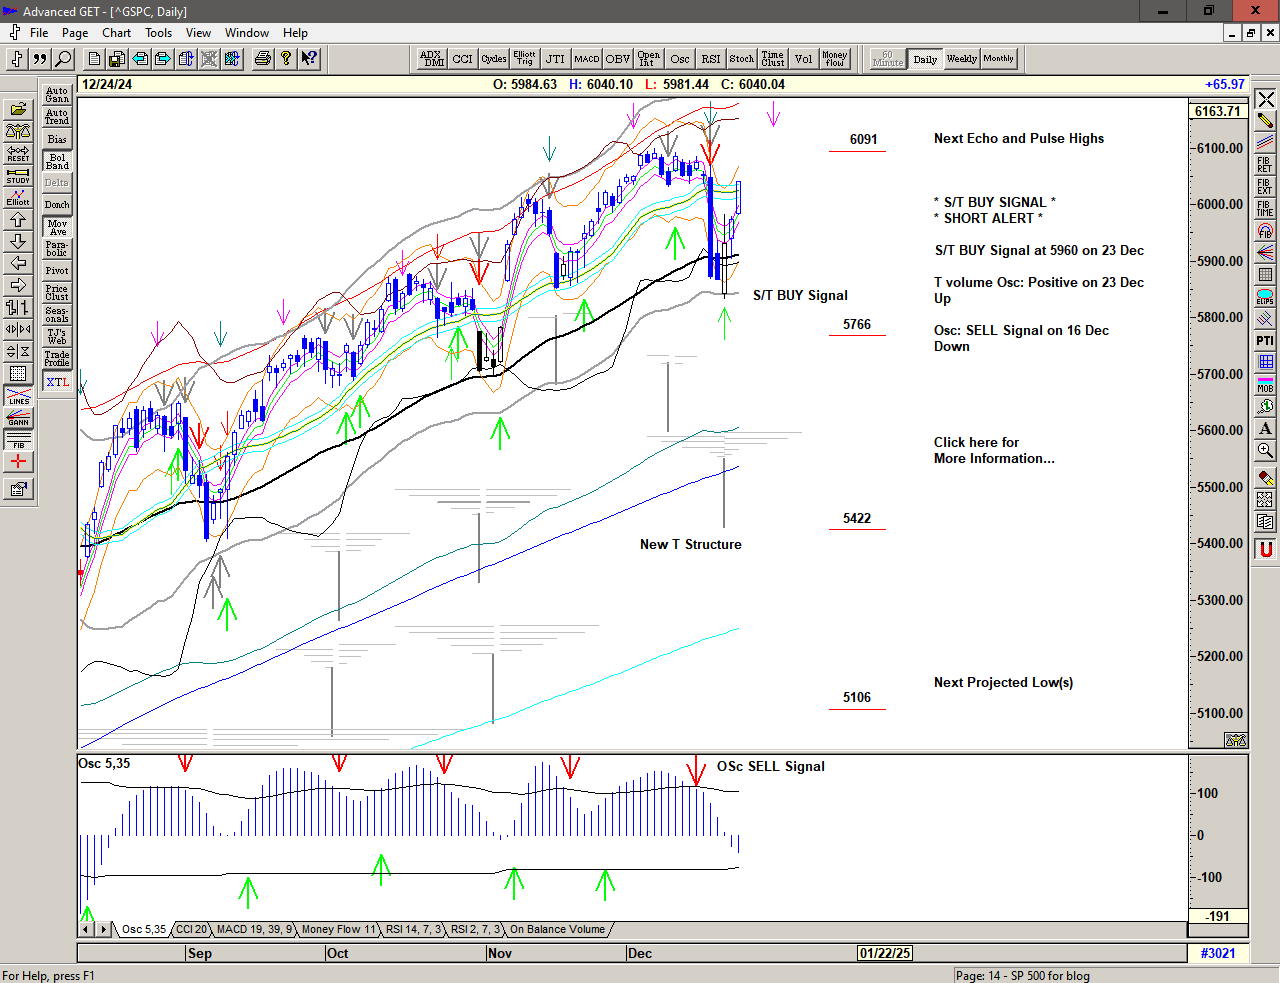Click the PTI tool icon
This screenshot has width=1280, height=983.
click(x=1265, y=341)
